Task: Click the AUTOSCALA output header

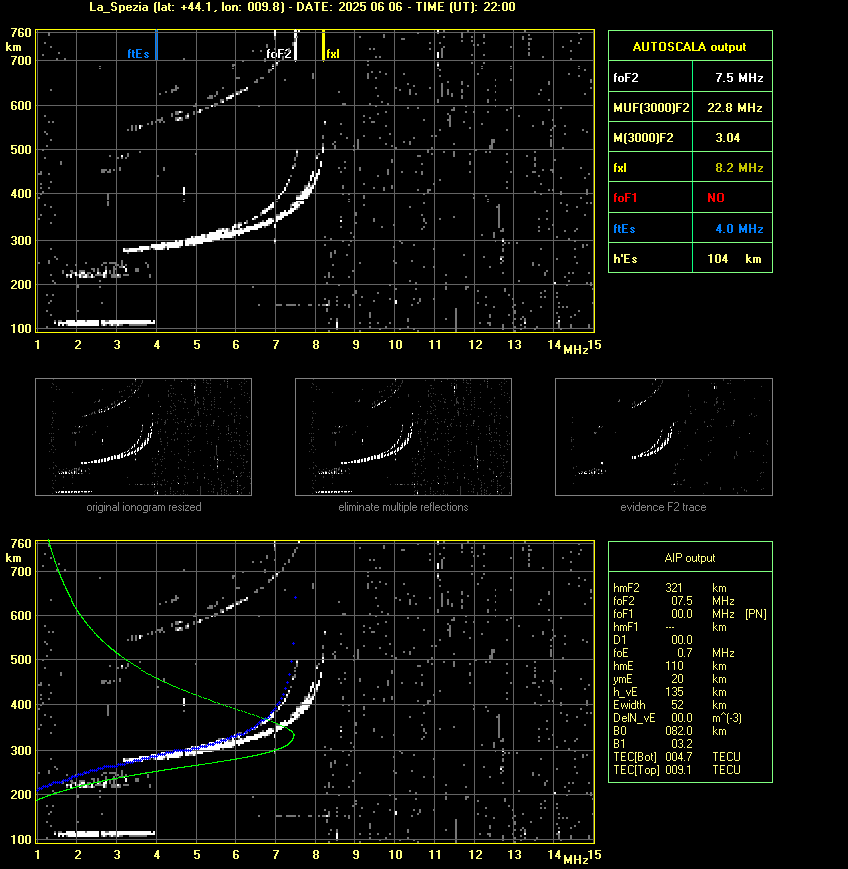Action: tap(690, 47)
